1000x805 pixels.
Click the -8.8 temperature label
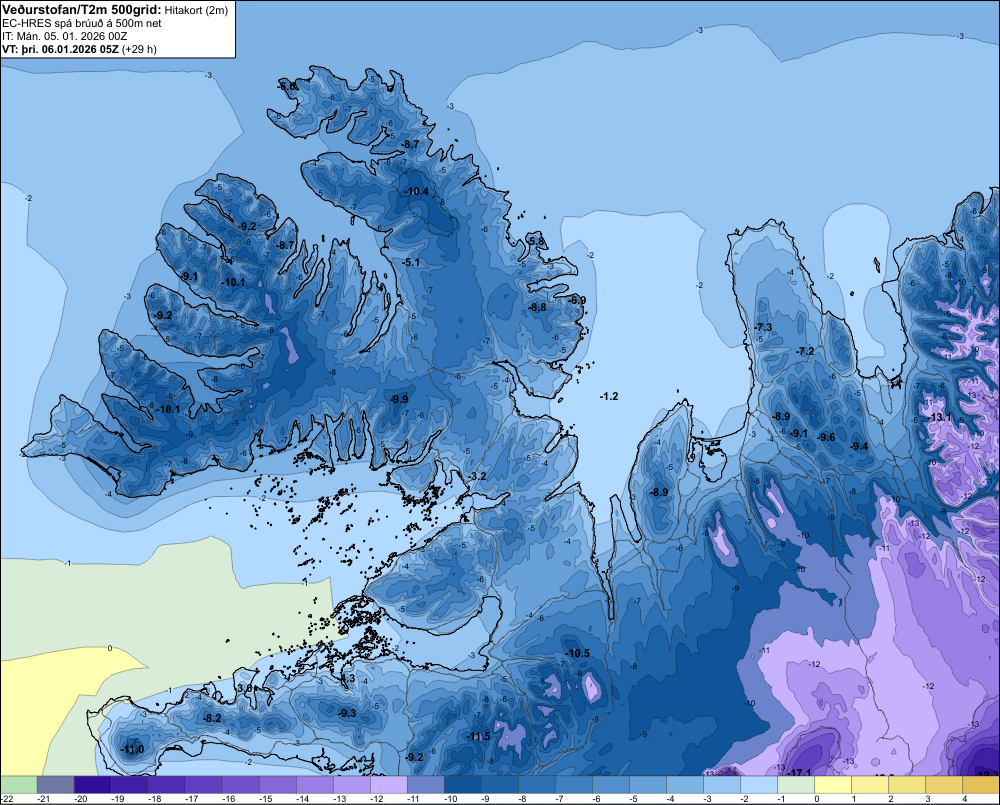click(538, 307)
